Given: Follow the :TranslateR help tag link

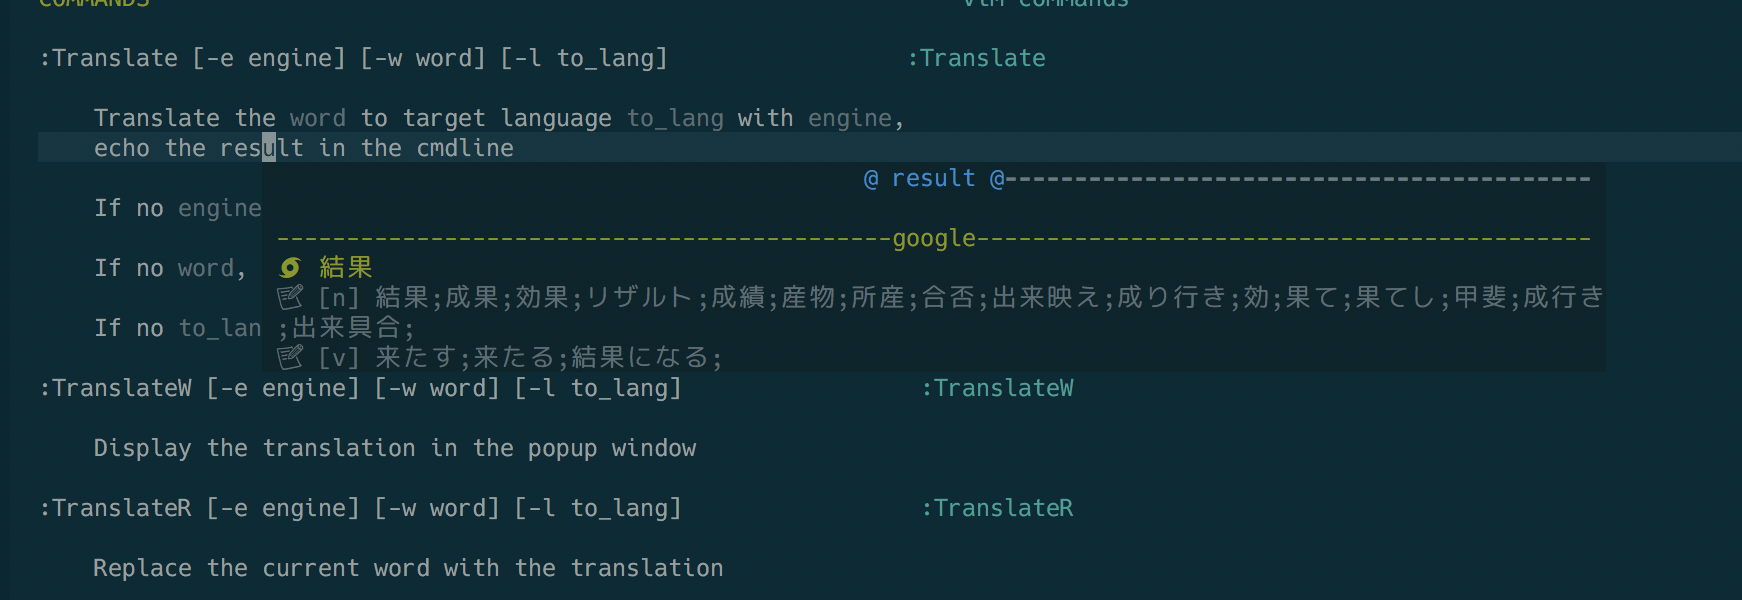Looking at the screenshot, I should [x=997, y=508].
